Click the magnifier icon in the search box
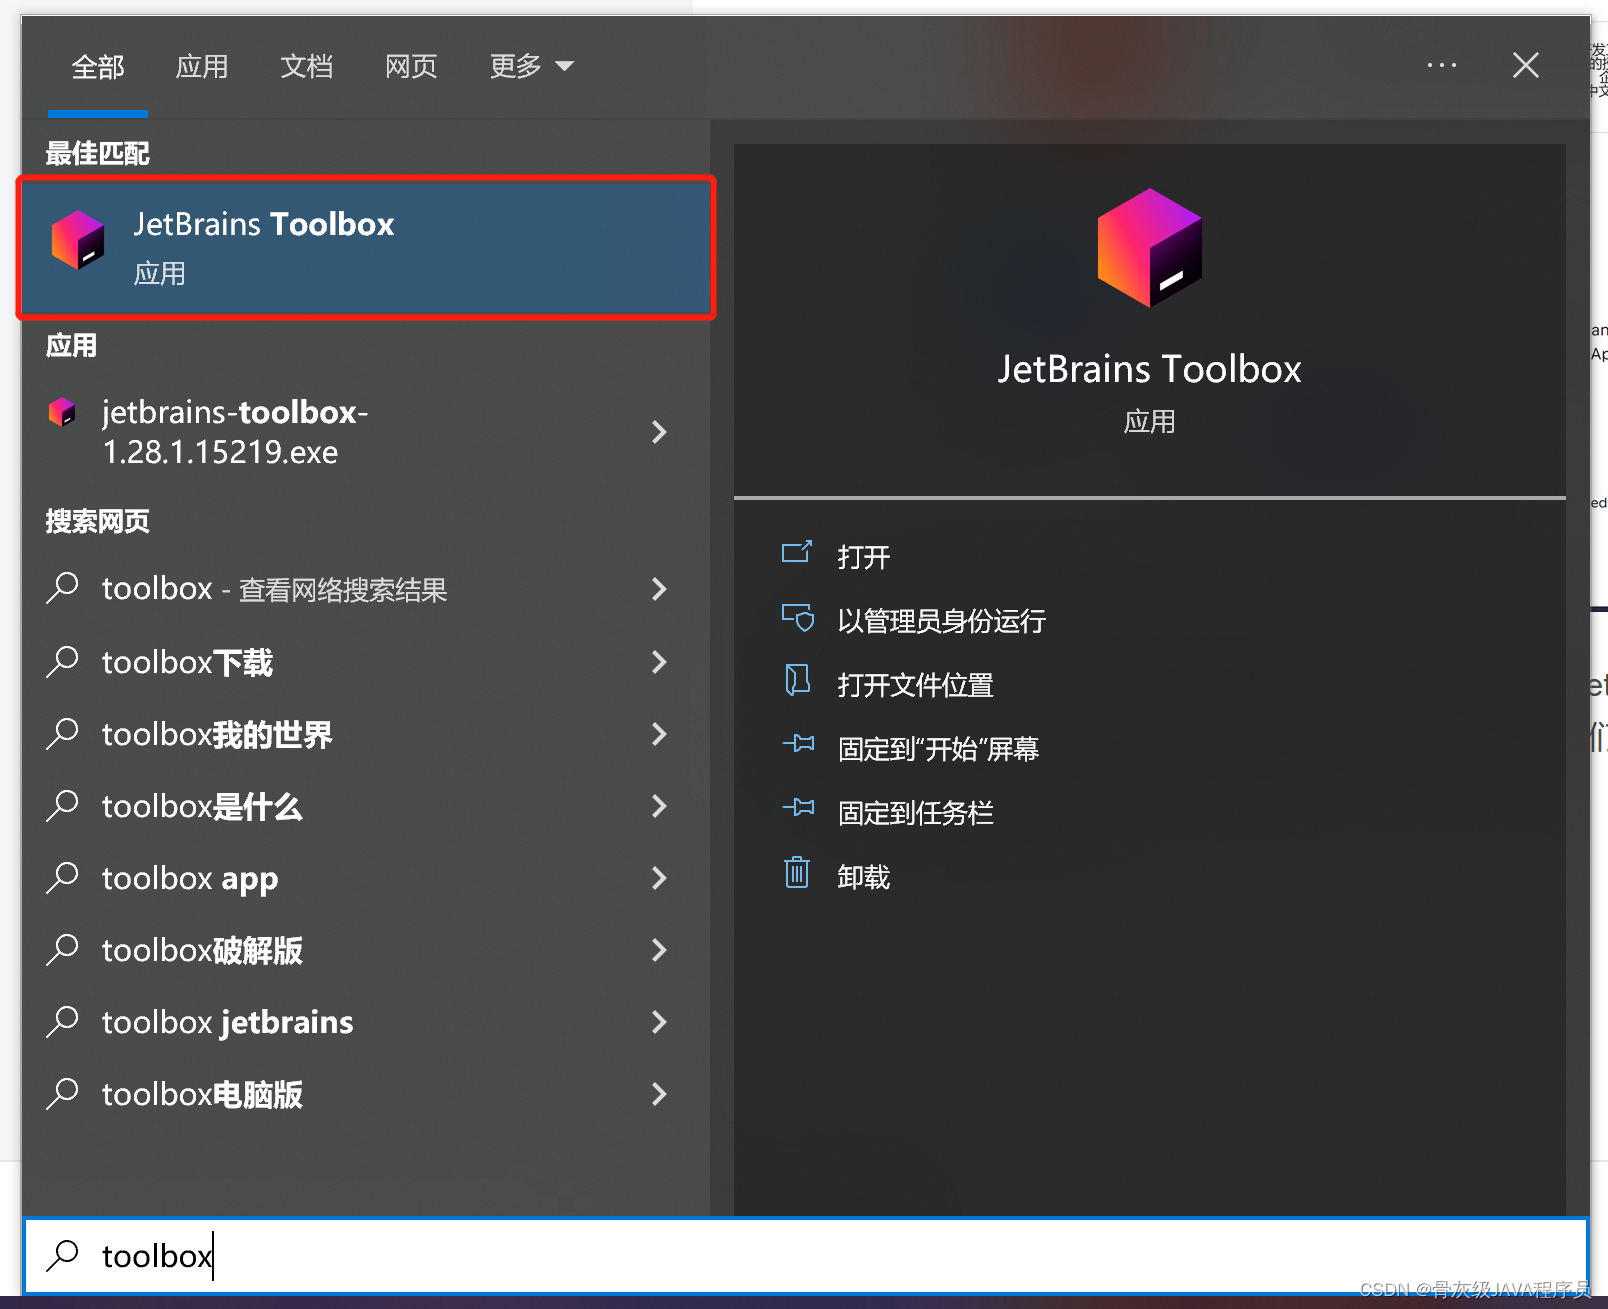This screenshot has height=1309, width=1608. coord(63,1255)
